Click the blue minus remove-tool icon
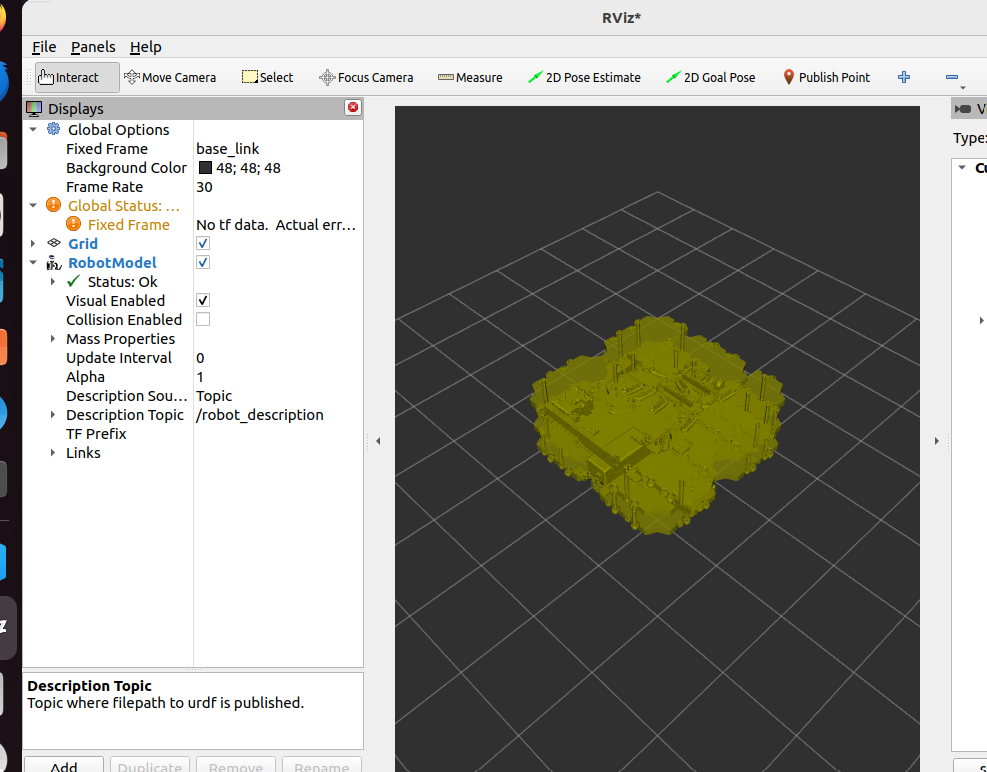Screen dimensions: 987x772 point(952,77)
